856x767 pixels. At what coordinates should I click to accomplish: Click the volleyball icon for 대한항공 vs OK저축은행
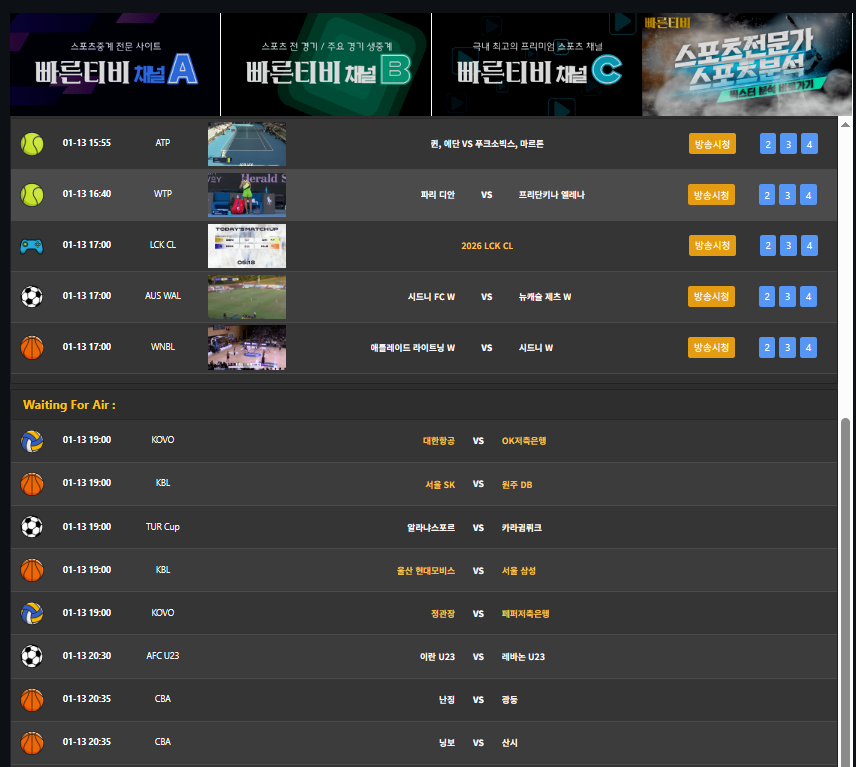32,440
